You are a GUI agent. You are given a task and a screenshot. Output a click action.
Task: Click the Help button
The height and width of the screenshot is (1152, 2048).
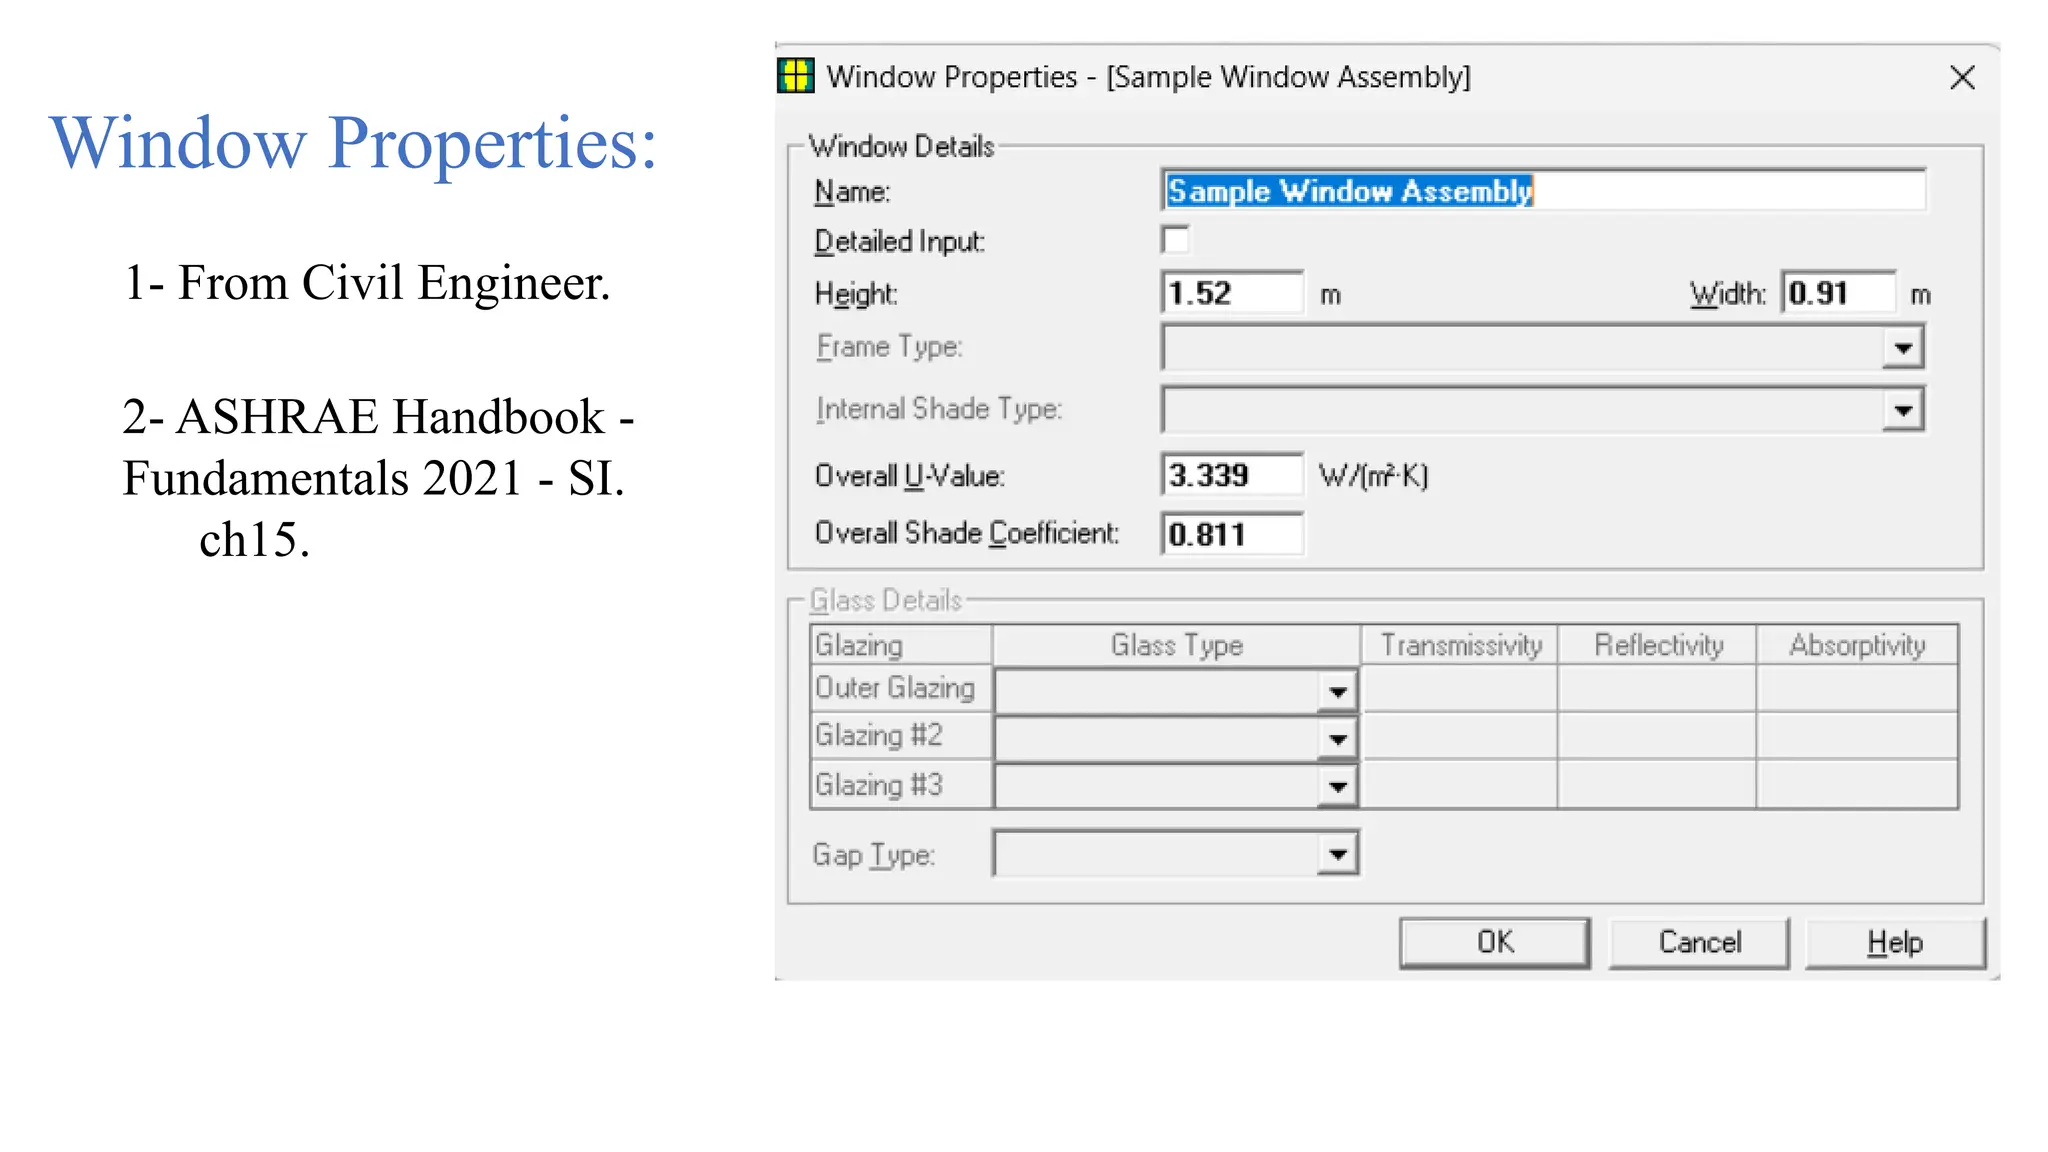[1895, 942]
